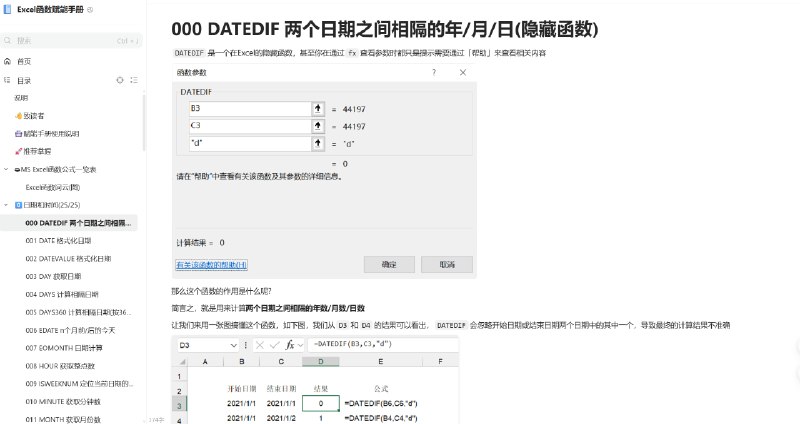The width and height of the screenshot is (800, 424).
Task: Select column D header
Action: click(x=320, y=361)
